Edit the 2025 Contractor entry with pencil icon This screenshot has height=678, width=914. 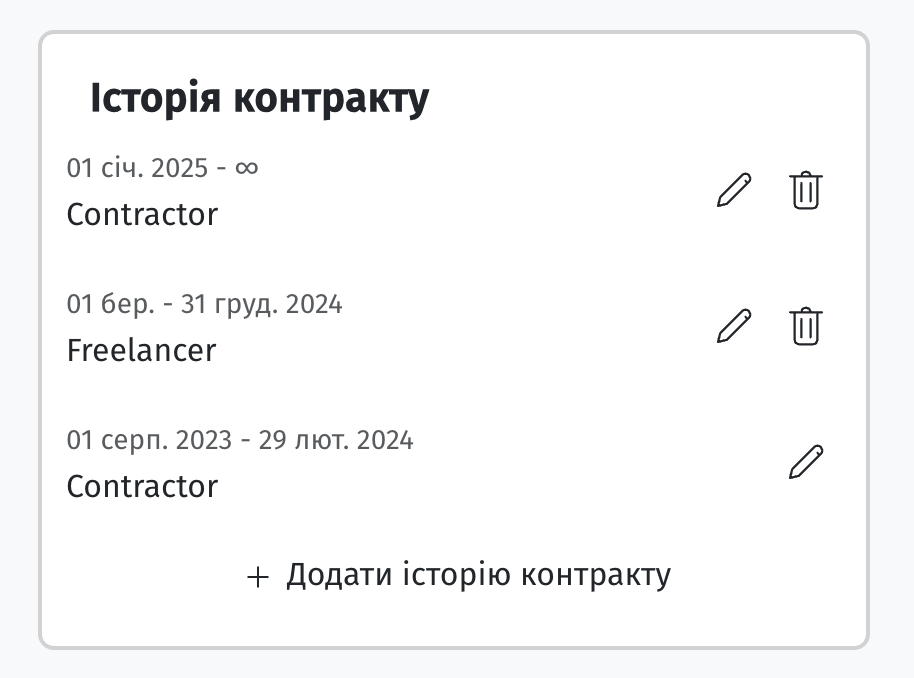pyautogui.click(x=734, y=190)
